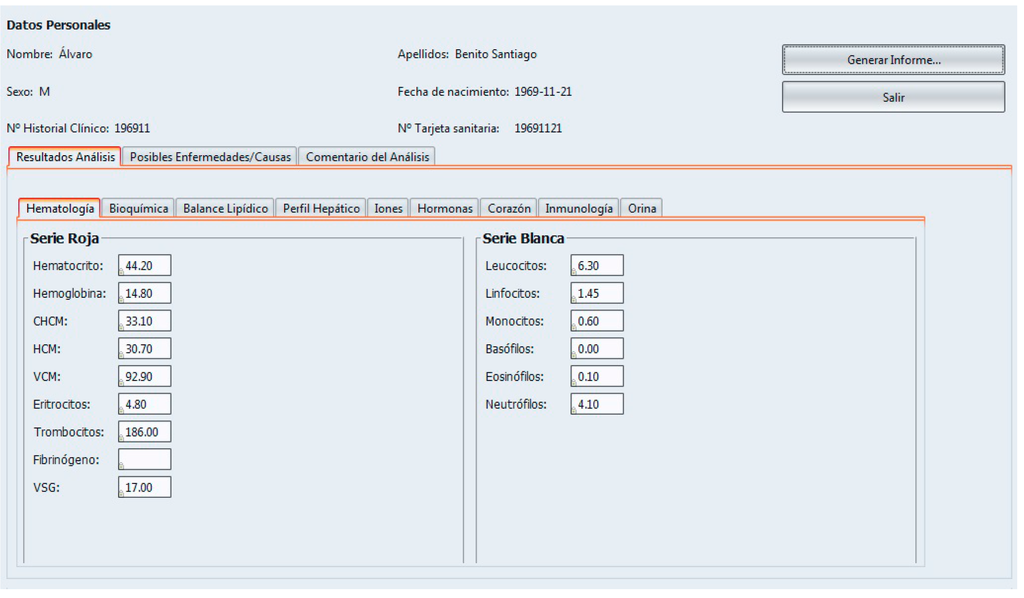Click the Trombocitos input box

click(x=145, y=432)
